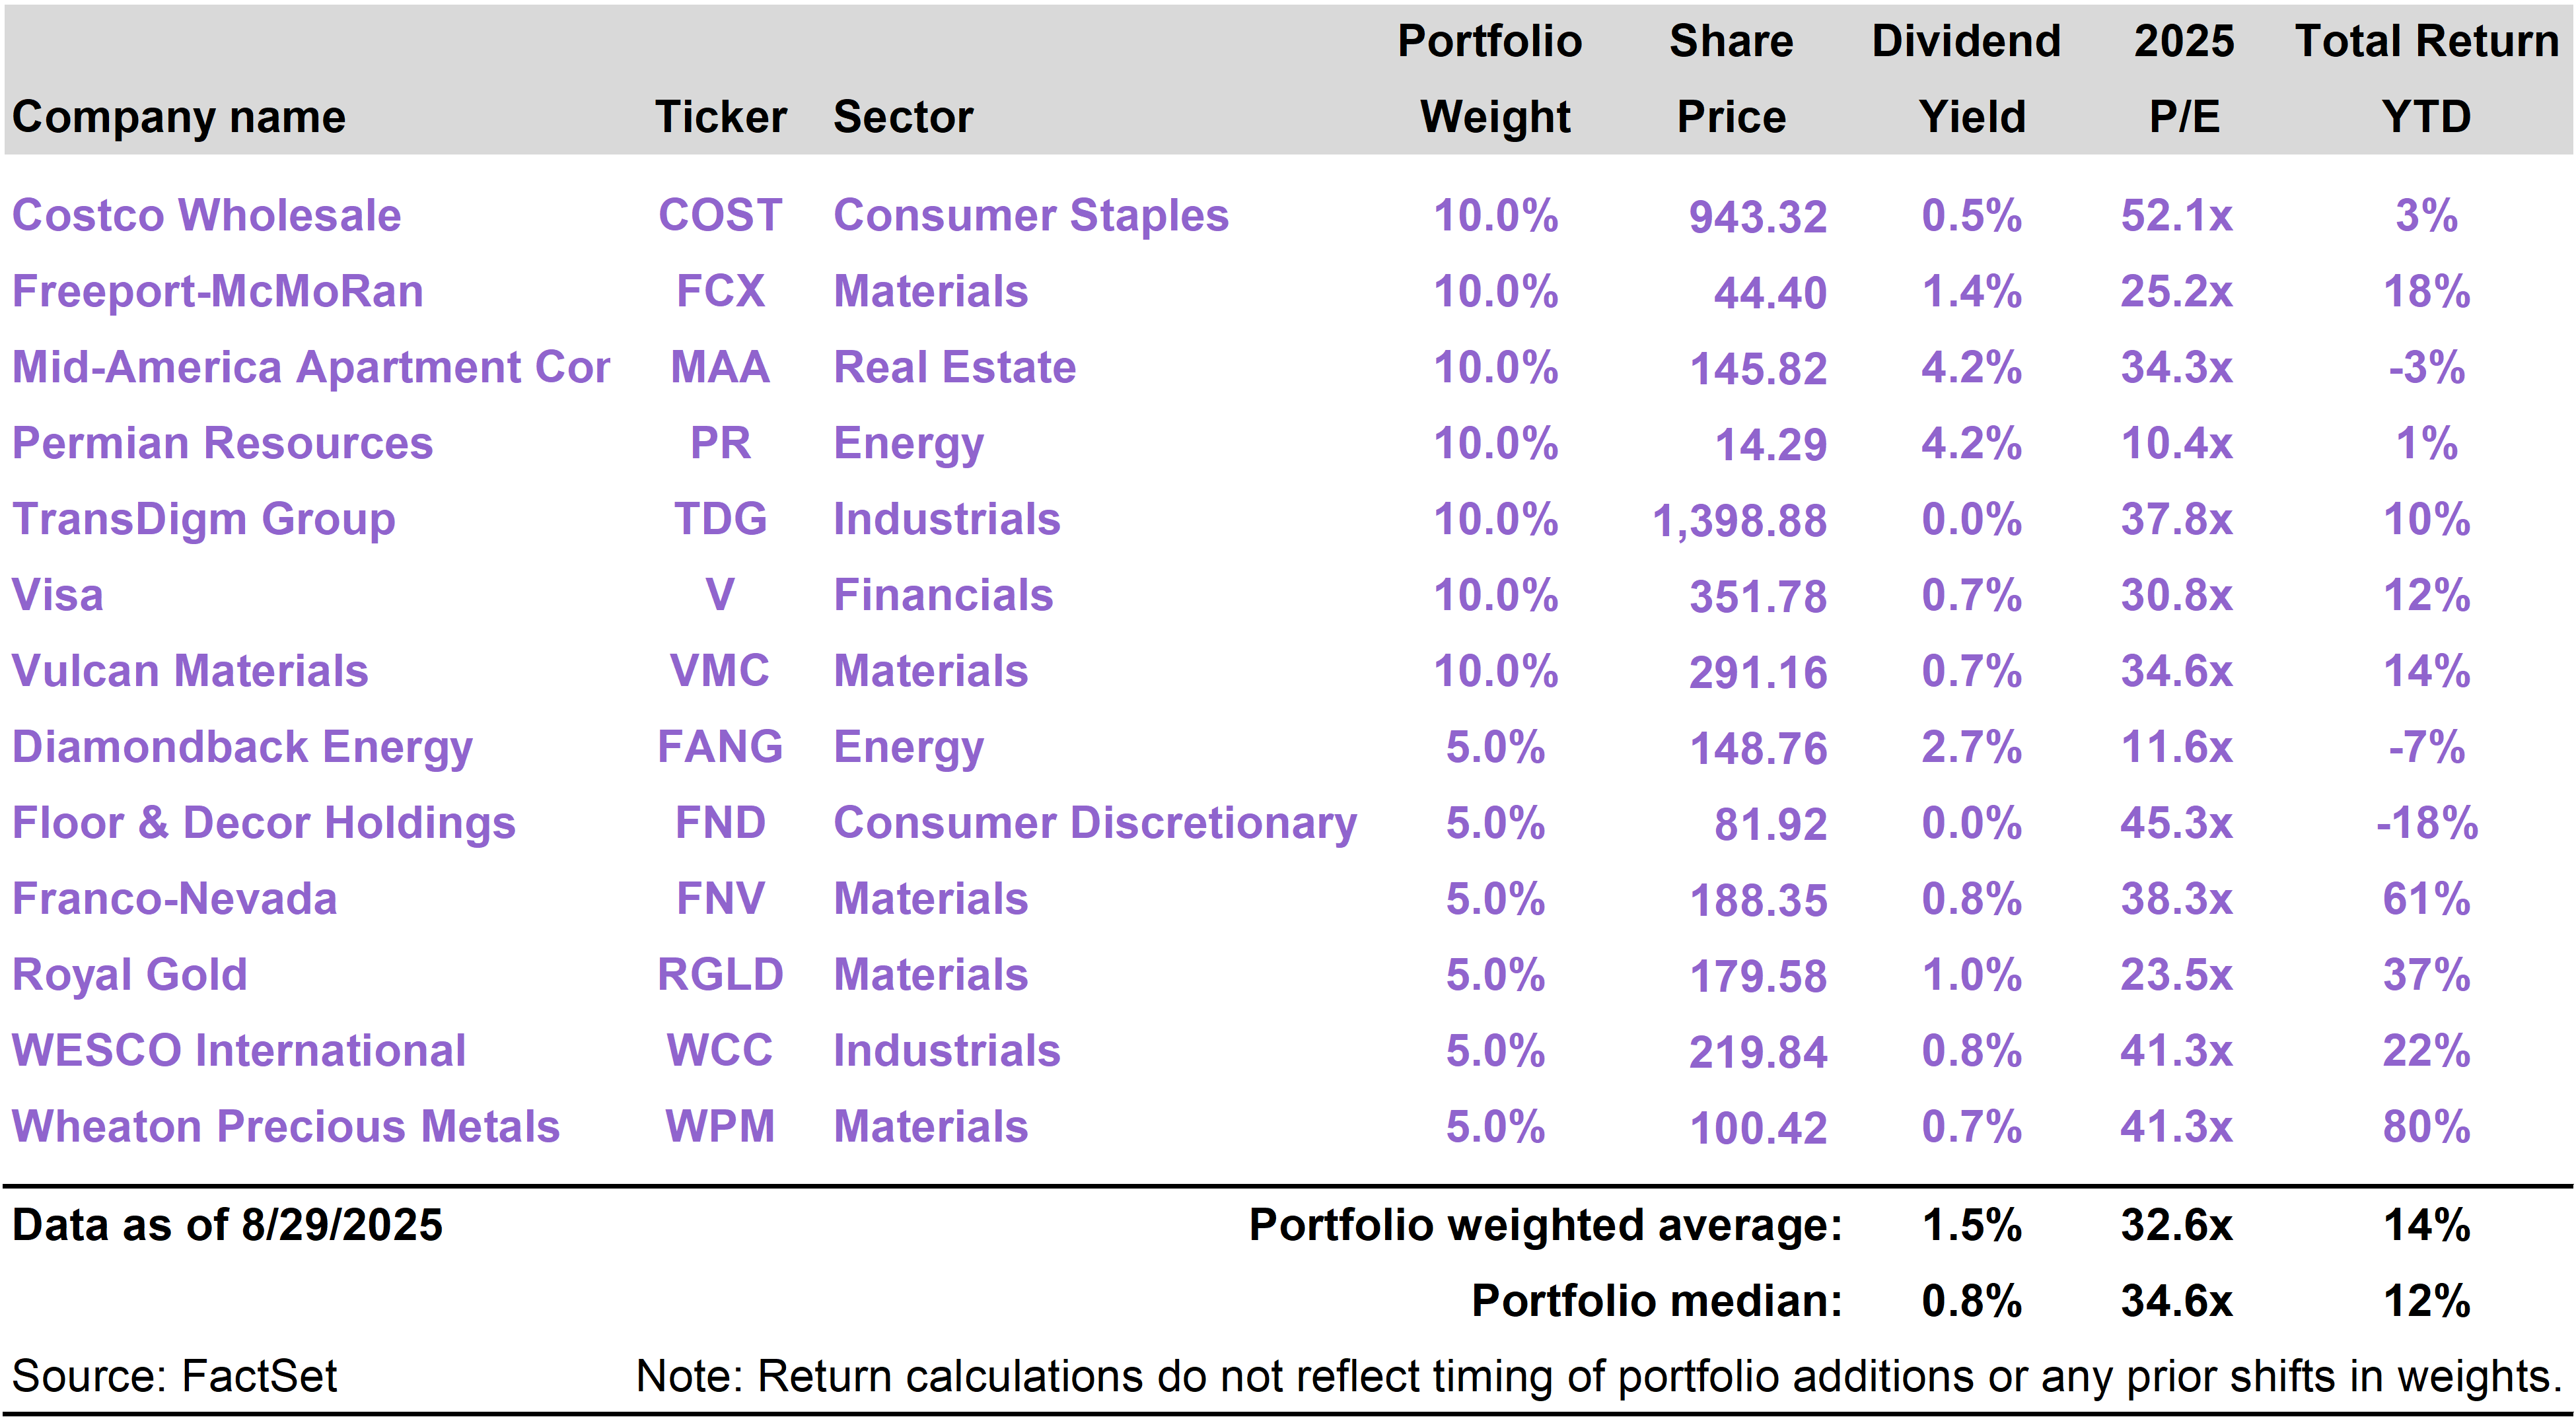Select the Permian Resources row name
The height and width of the screenshot is (1417, 2576).
click(x=222, y=444)
